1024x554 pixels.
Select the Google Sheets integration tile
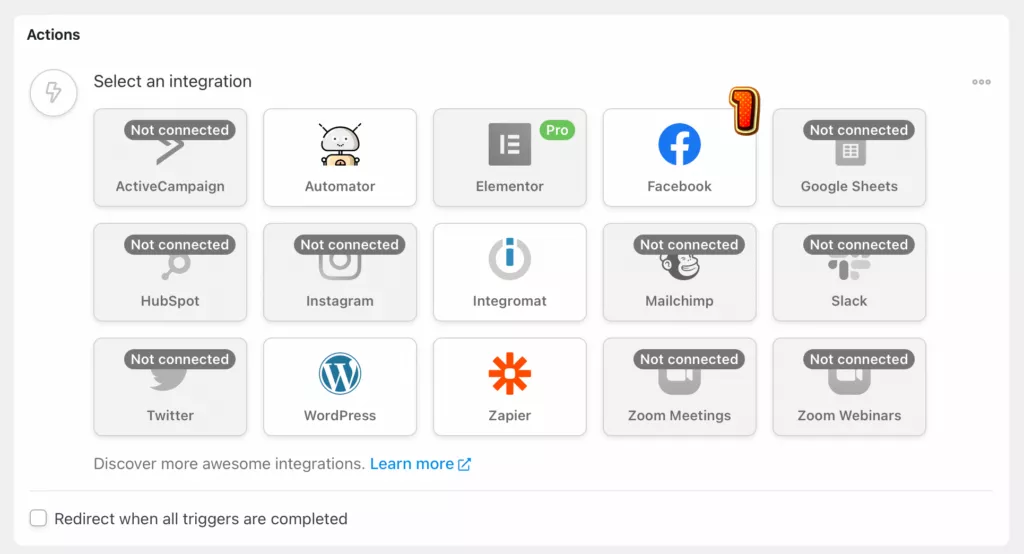click(849, 157)
